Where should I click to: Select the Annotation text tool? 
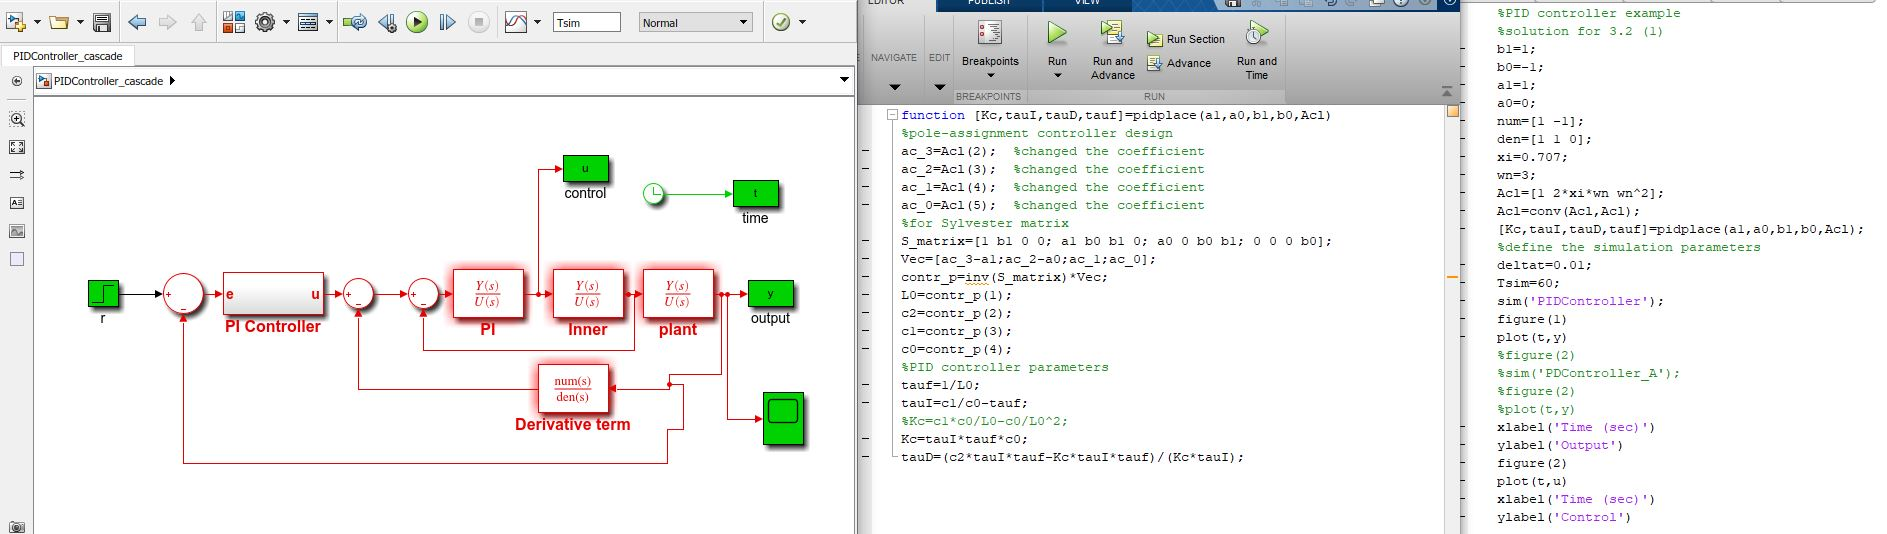[x=17, y=203]
